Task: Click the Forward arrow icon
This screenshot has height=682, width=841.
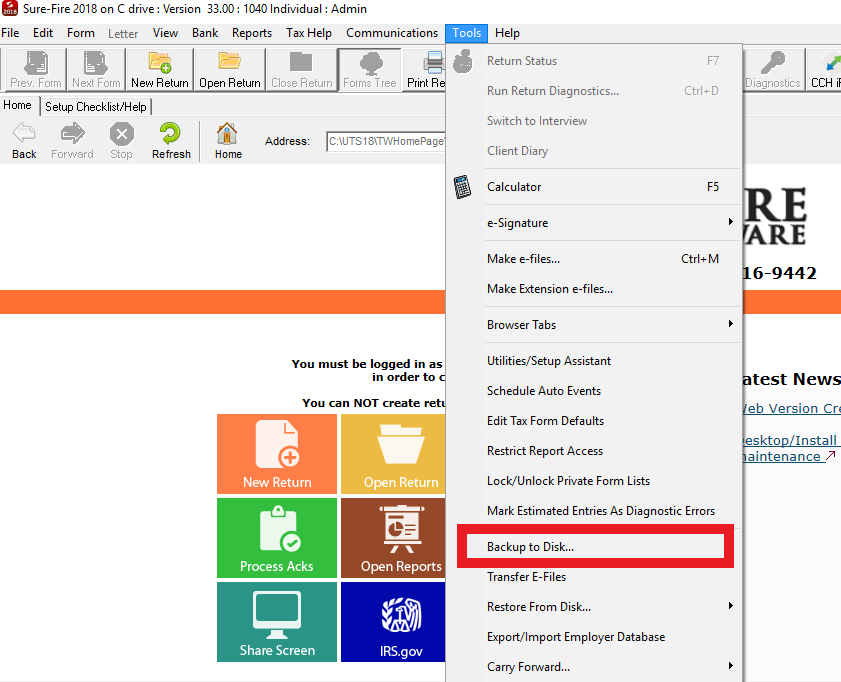Action: [72, 134]
